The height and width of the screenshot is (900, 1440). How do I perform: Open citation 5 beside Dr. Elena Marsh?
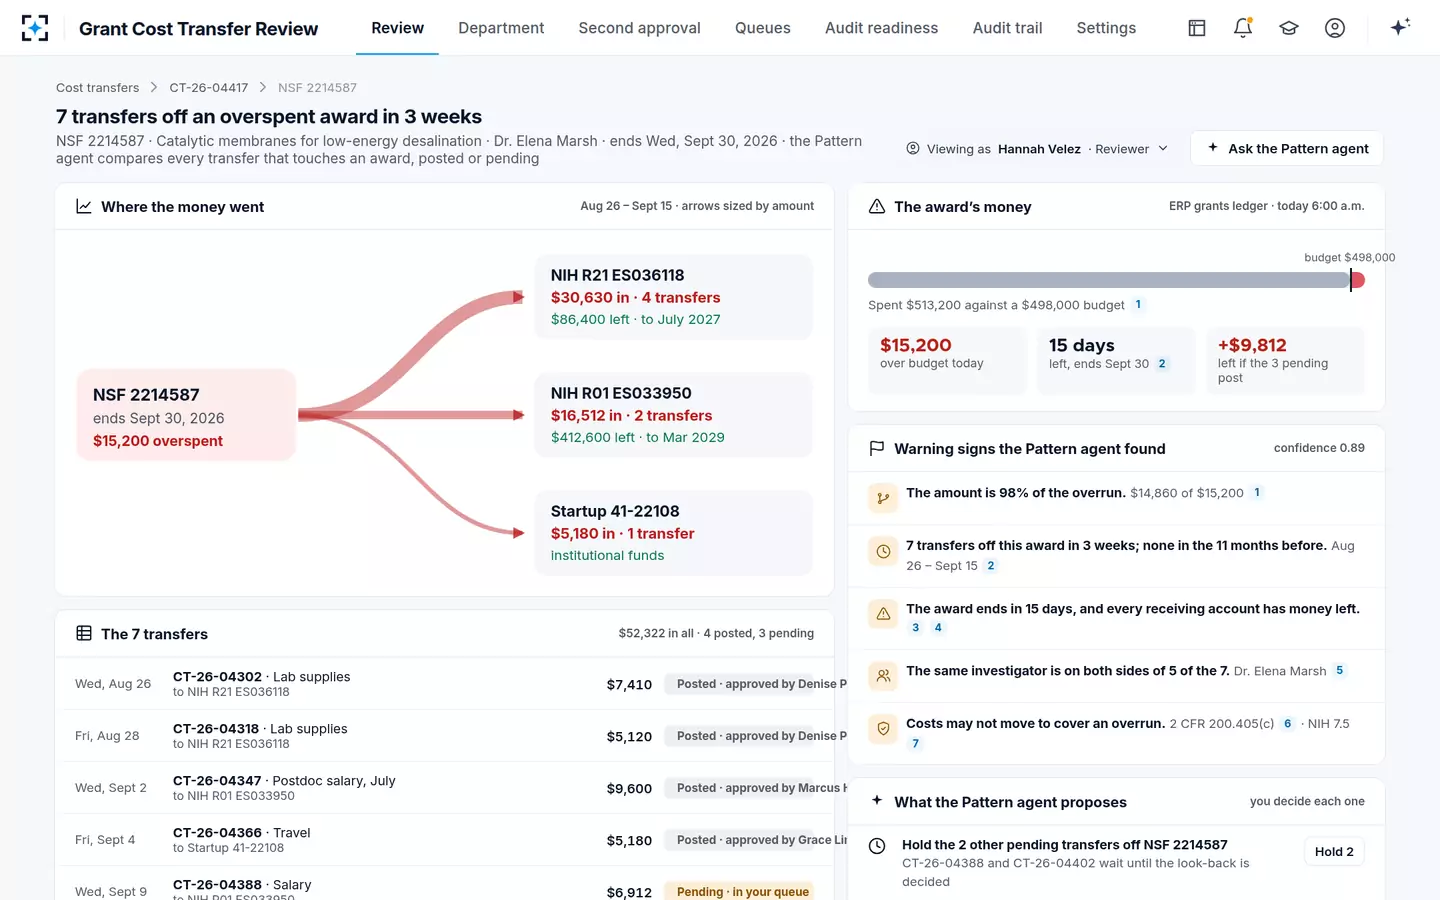(x=1340, y=671)
